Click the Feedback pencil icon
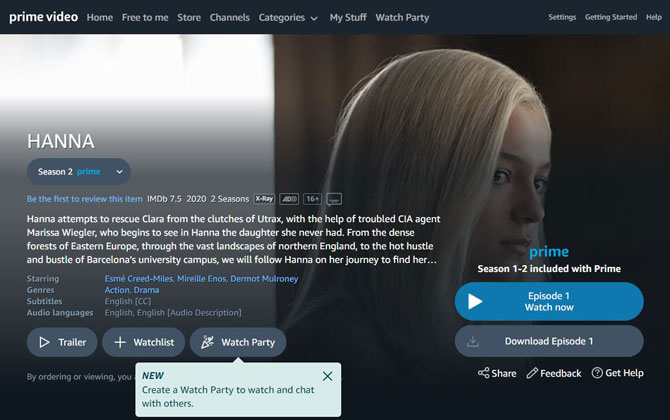 (x=532, y=373)
